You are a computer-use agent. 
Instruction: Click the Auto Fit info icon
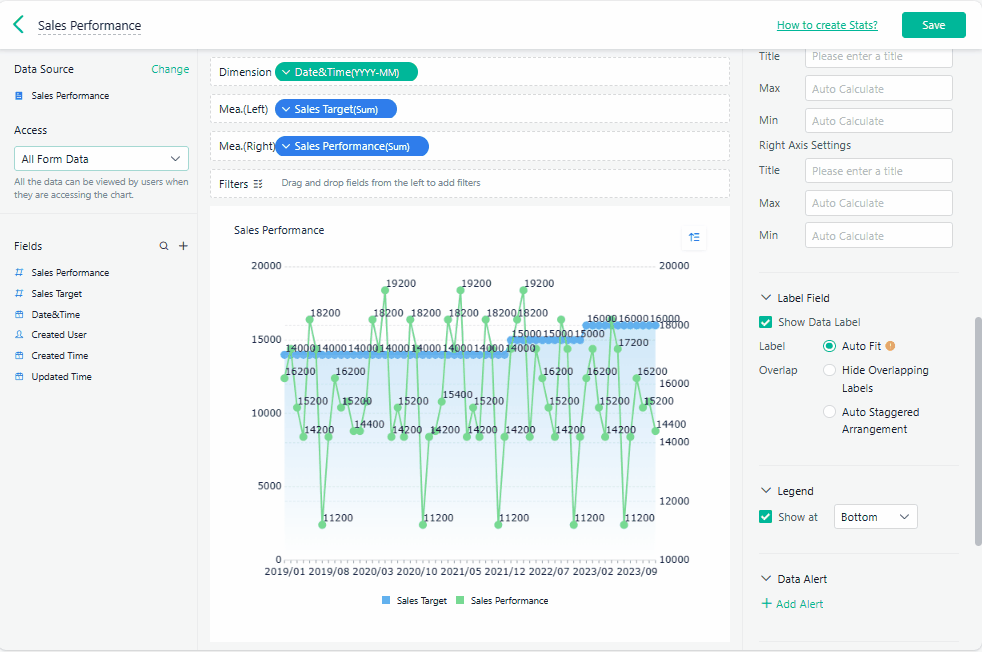tap(890, 346)
